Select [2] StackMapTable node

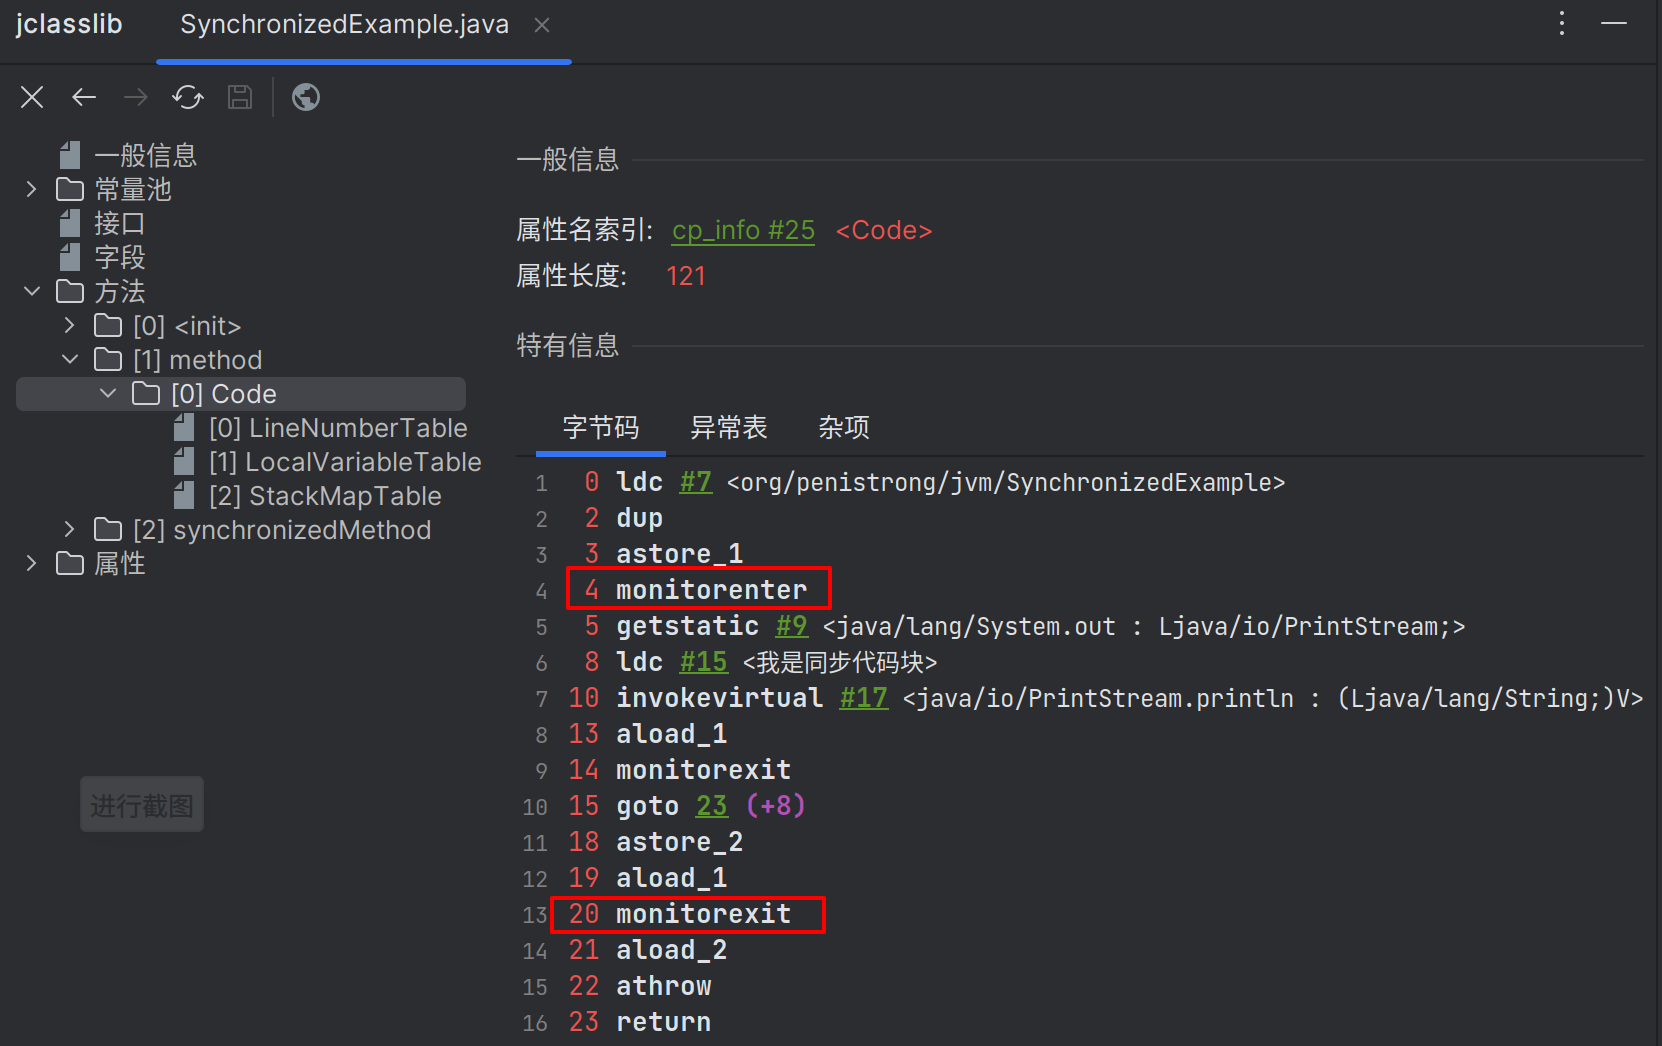325,496
